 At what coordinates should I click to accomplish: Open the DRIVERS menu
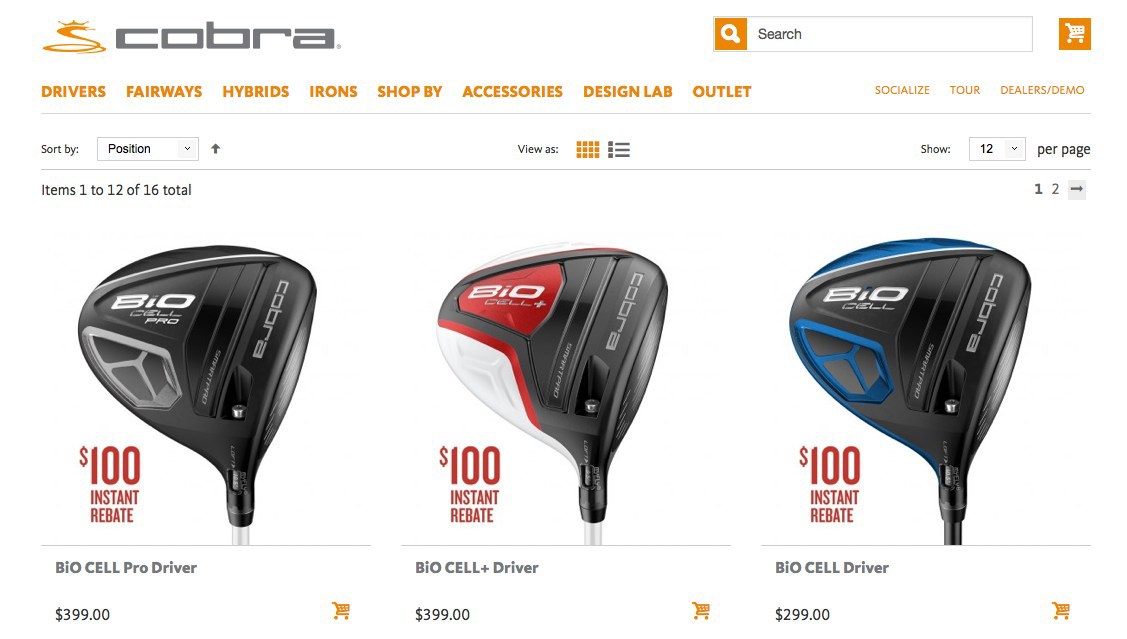73,92
